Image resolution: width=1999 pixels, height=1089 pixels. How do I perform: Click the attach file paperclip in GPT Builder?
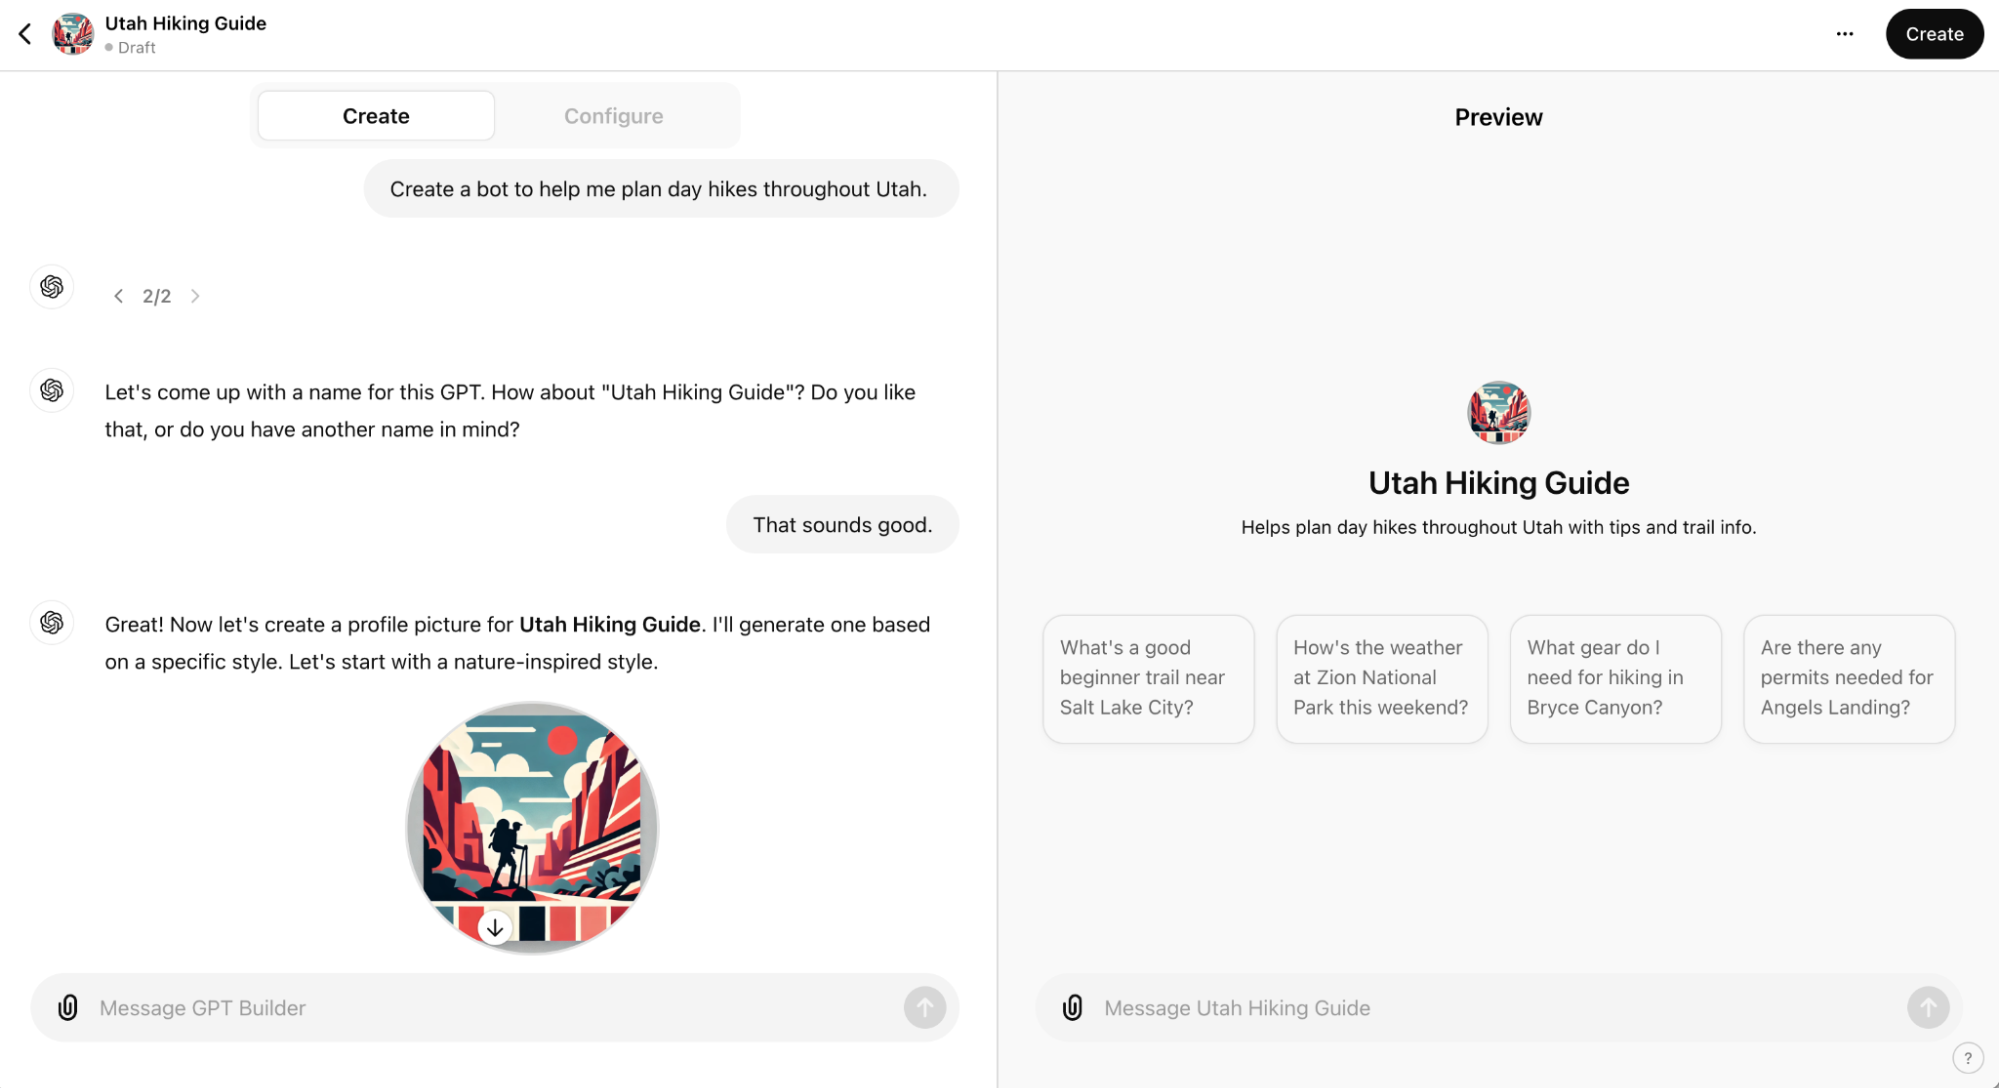click(68, 1007)
